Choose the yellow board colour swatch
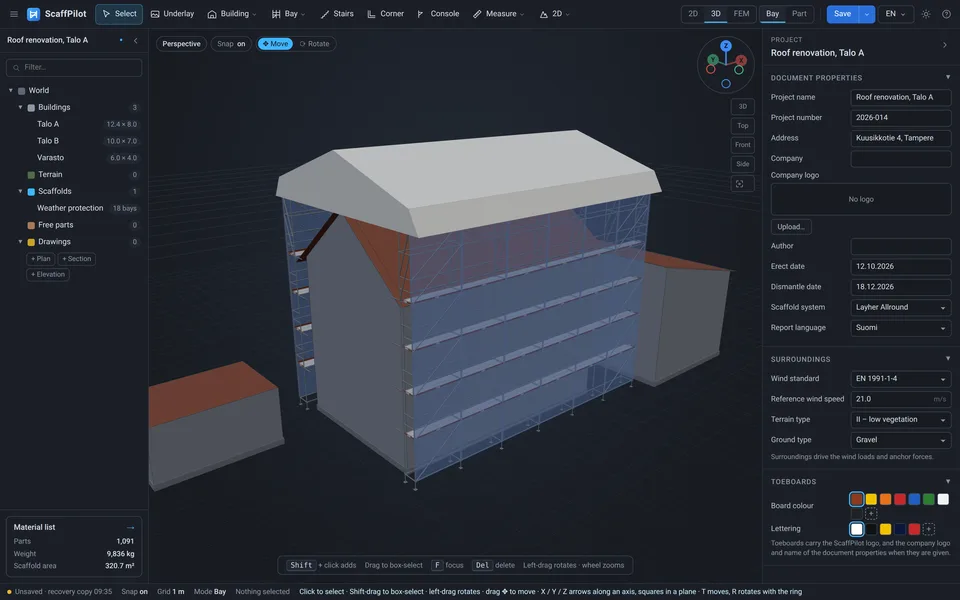960x600 pixels. (871, 500)
